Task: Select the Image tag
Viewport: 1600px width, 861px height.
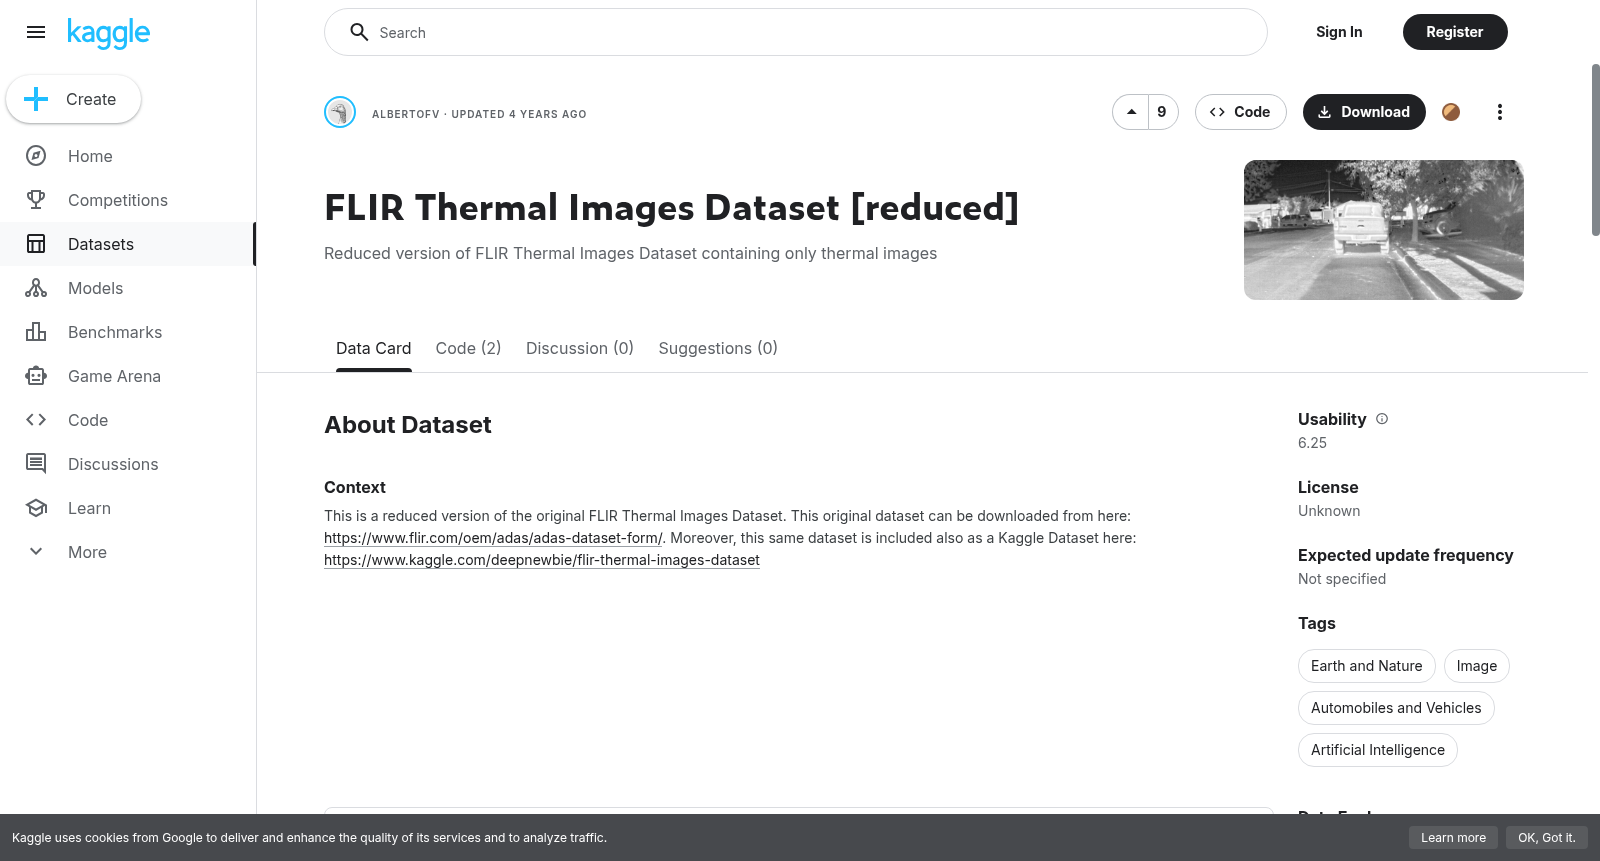Action: 1477,666
